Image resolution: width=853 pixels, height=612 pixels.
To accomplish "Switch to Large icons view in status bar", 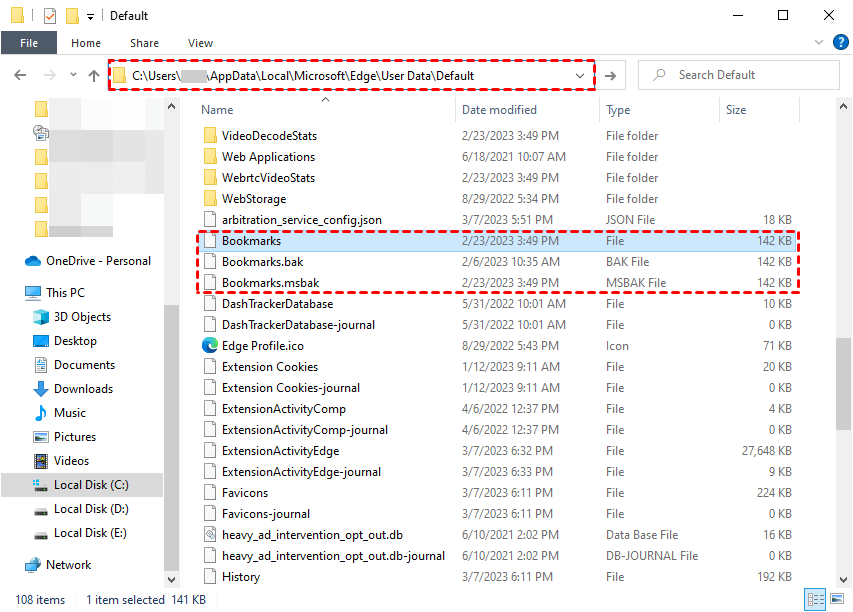I will tap(837, 599).
